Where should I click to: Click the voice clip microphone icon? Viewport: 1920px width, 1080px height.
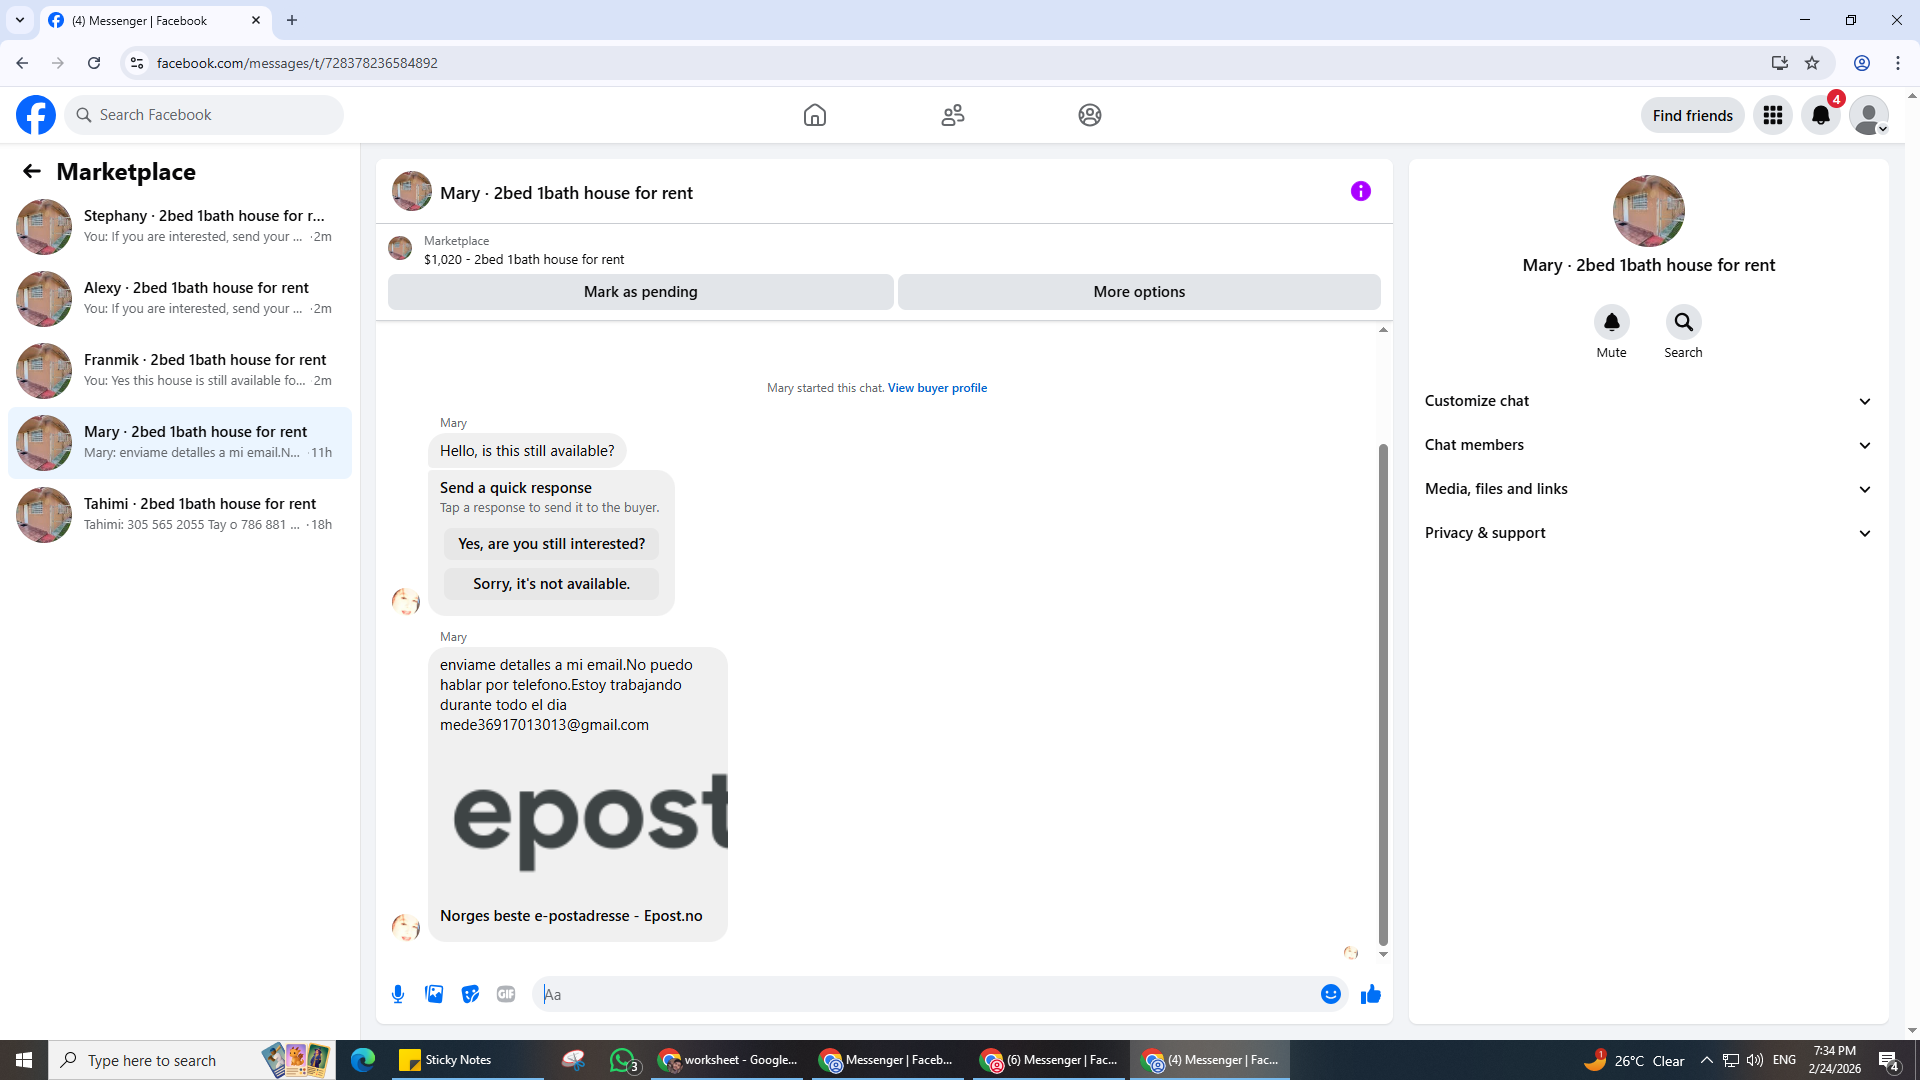pos(398,994)
